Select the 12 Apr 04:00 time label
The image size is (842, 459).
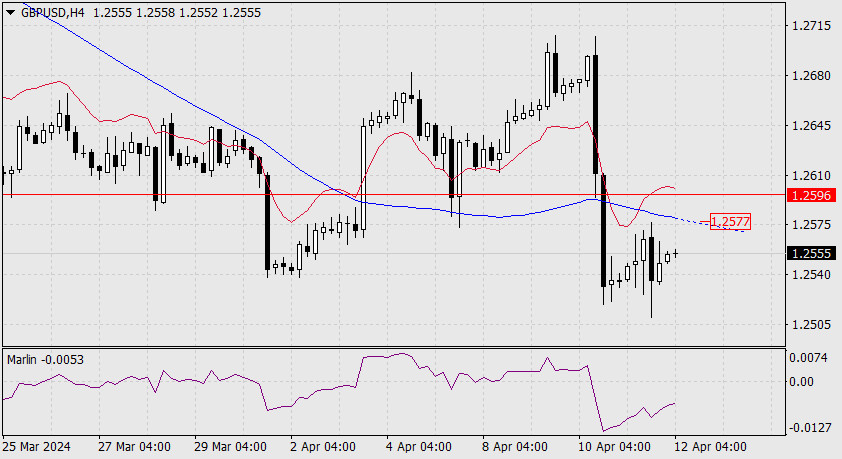pos(710,447)
